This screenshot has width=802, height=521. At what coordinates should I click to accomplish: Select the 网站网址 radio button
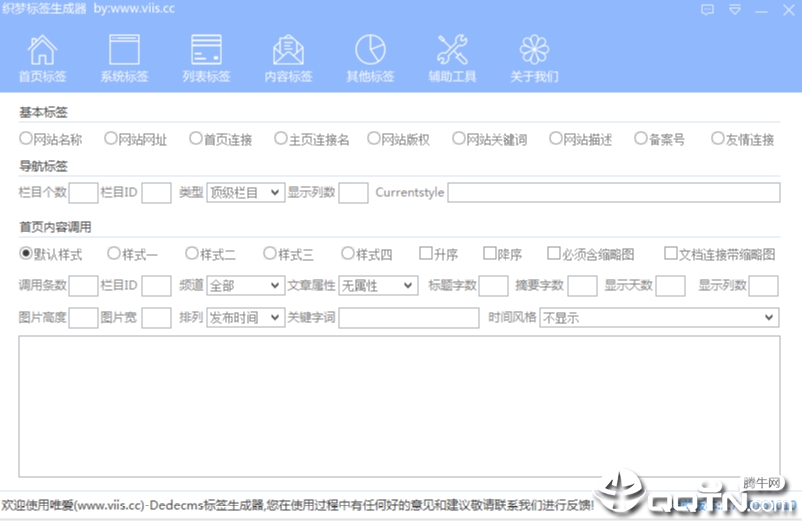tap(110, 138)
